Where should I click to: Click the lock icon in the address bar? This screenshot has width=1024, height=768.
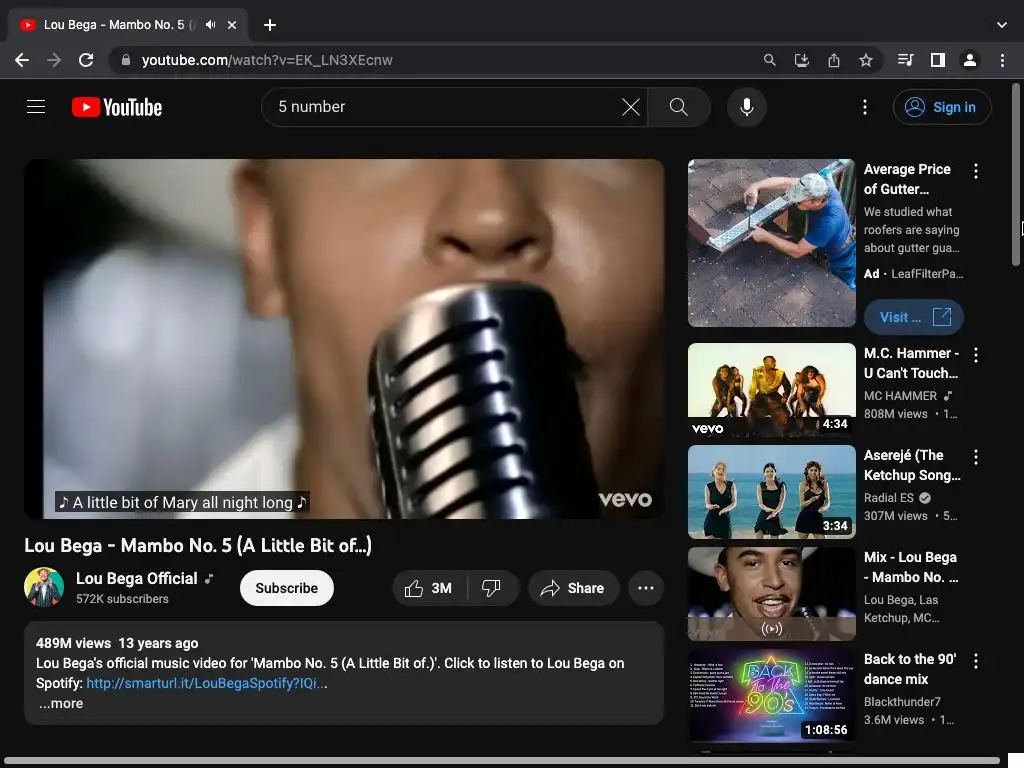pyautogui.click(x=126, y=60)
